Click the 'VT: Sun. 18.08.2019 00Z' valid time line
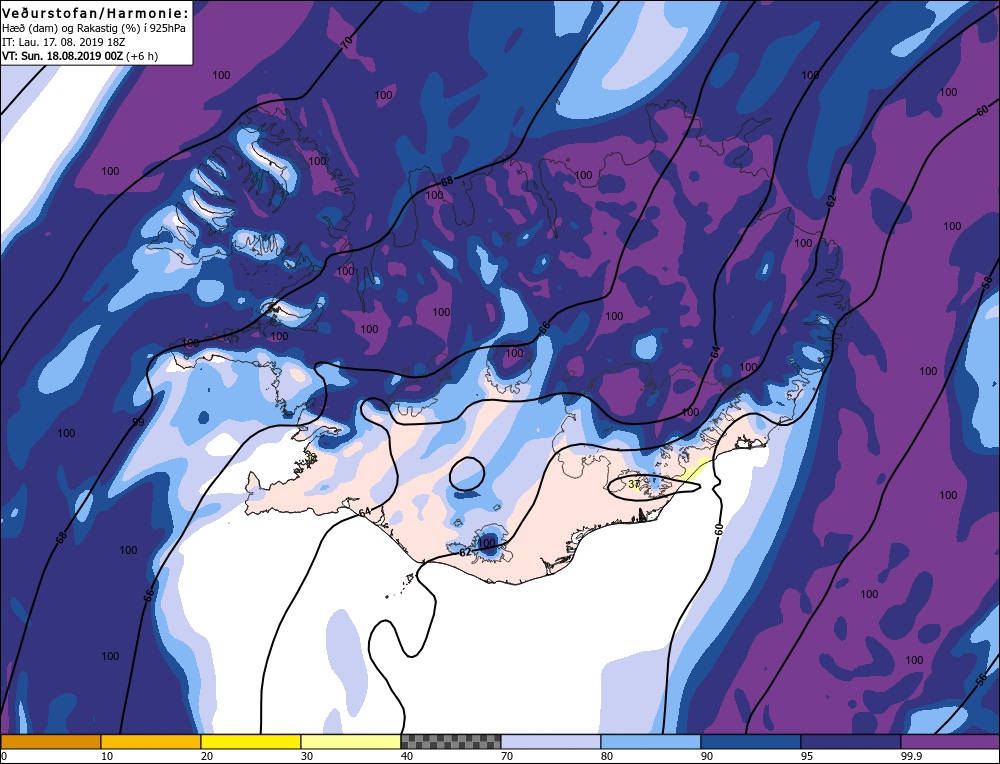The width and height of the screenshot is (1000, 764). coord(62,56)
